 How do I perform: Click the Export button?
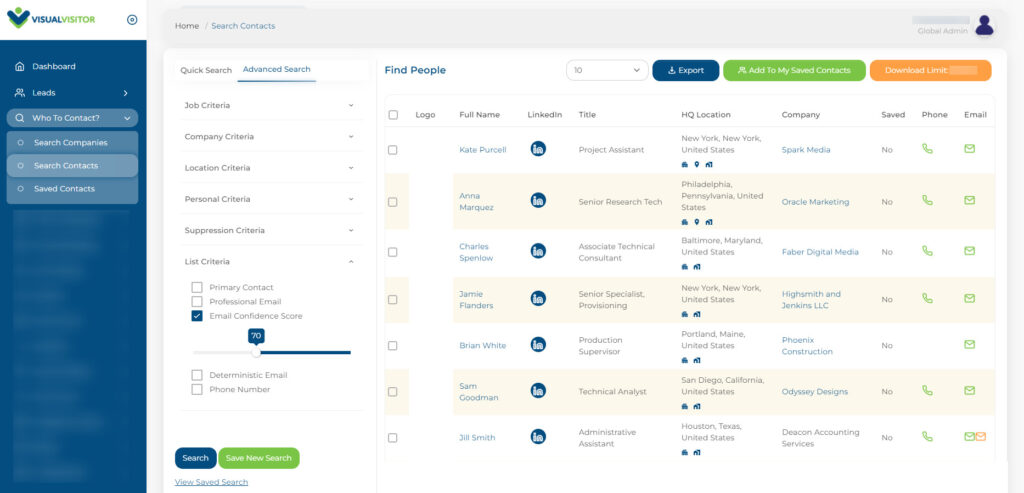686,71
